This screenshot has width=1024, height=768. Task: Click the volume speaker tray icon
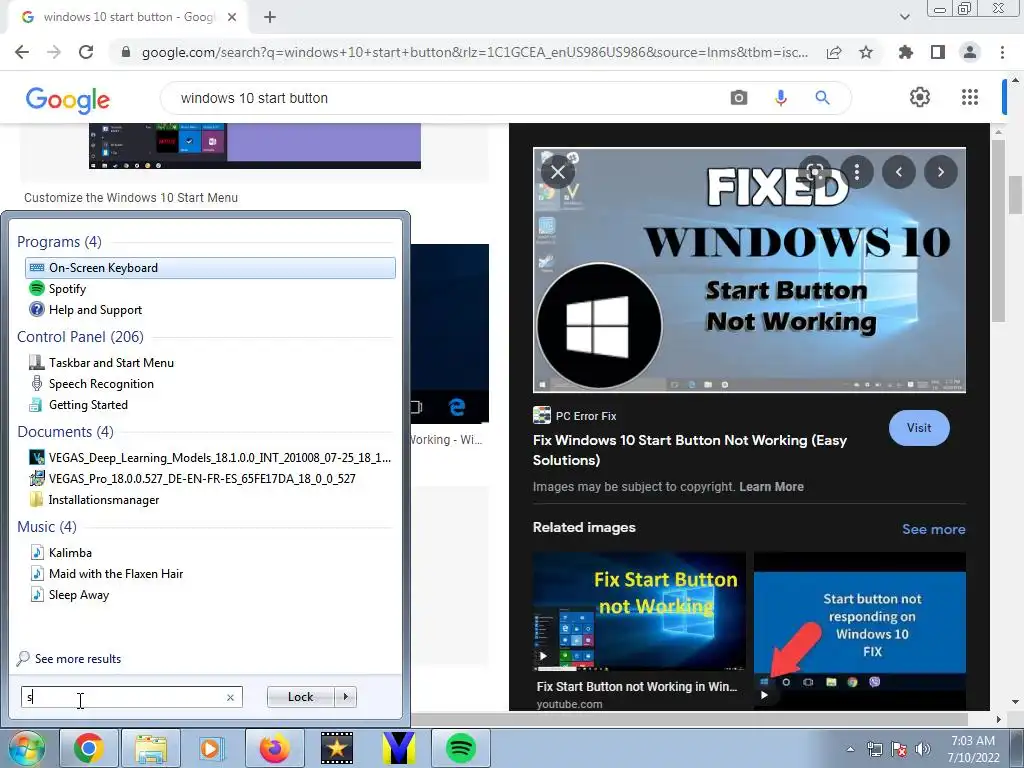922,749
